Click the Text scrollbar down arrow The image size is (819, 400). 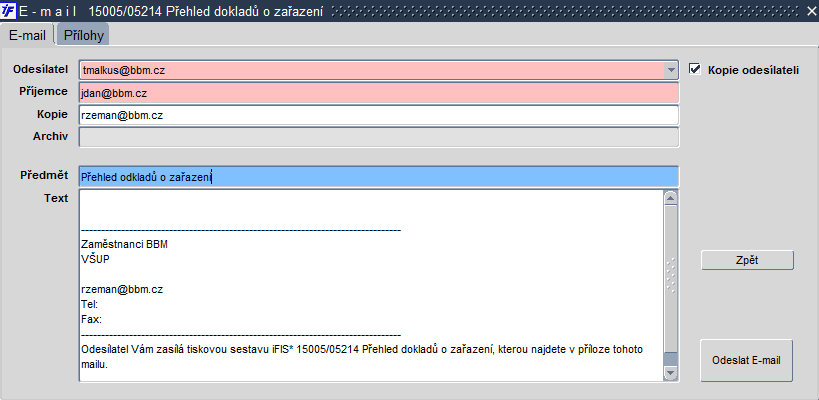pos(670,373)
